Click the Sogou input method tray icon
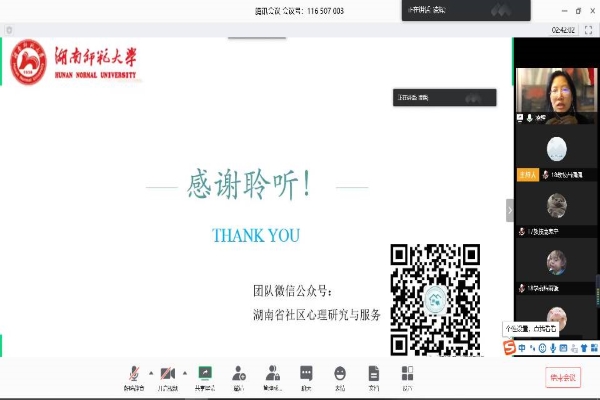Viewport: 600px width, 400px height. click(508, 347)
